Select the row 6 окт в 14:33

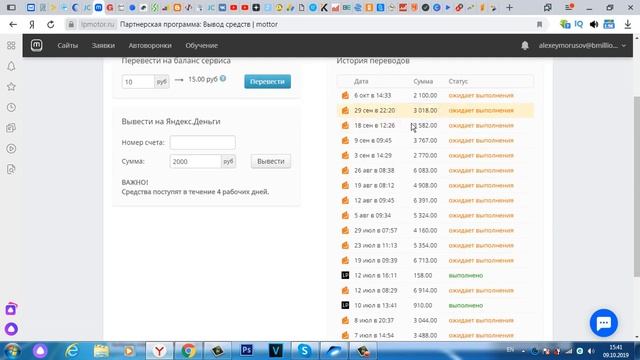(x=435, y=96)
